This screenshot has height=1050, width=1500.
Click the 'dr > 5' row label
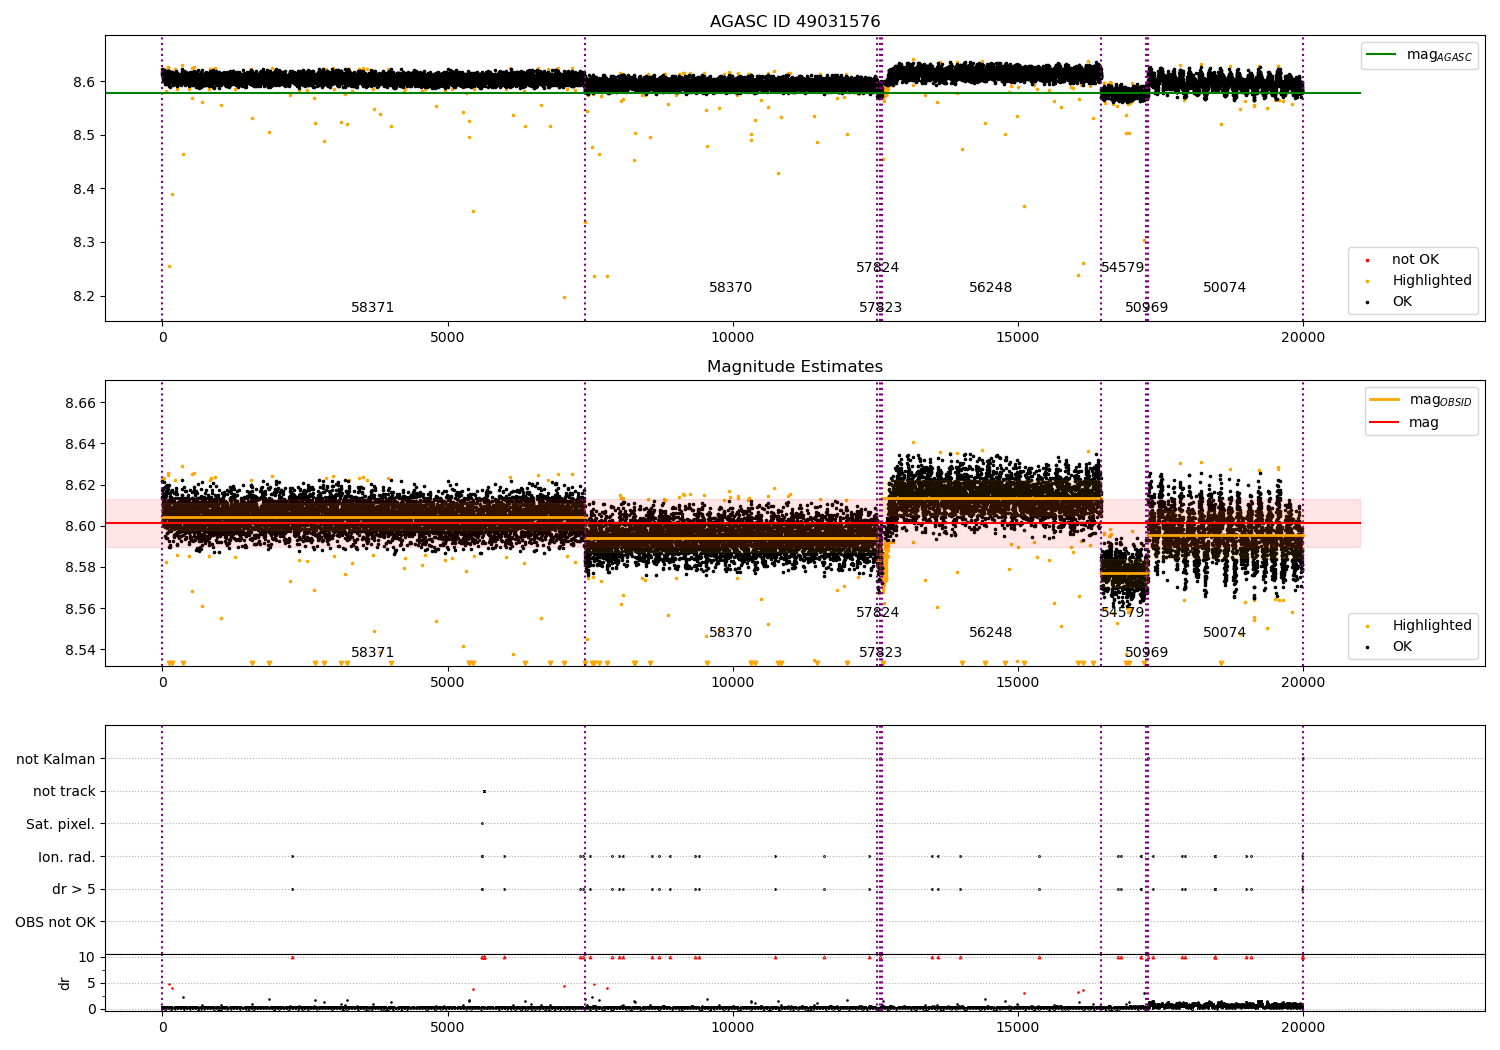74,890
